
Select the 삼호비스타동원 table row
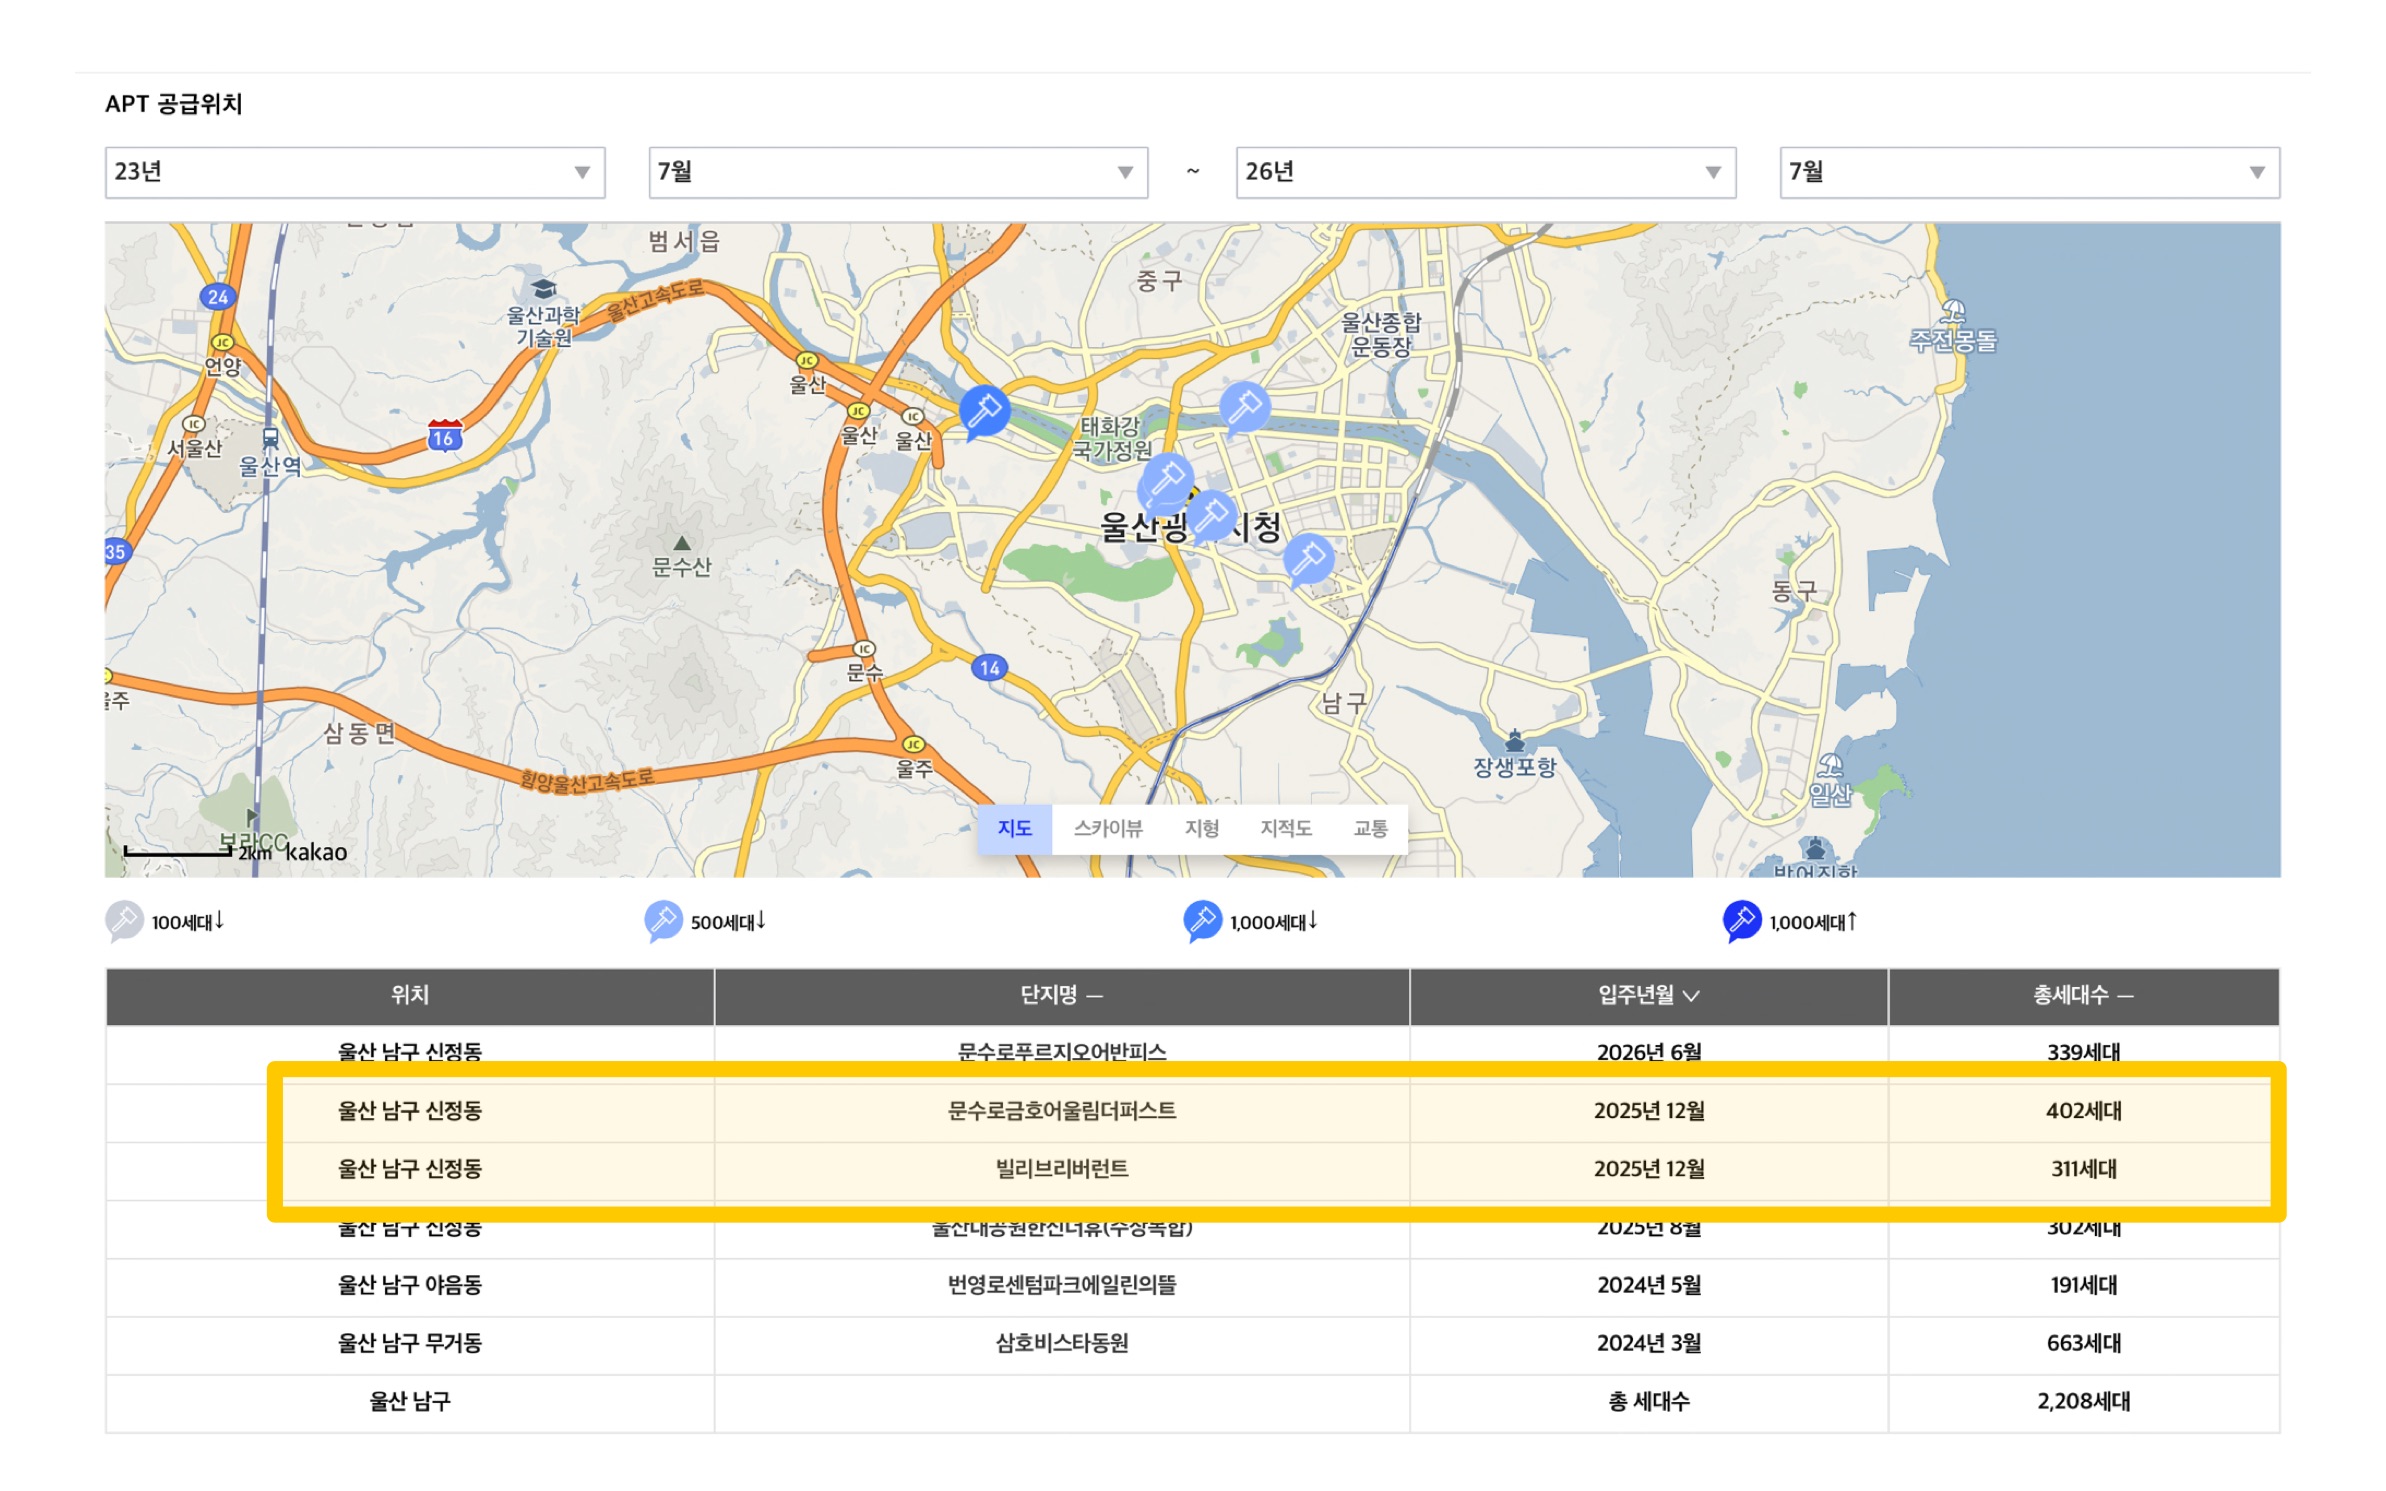(1061, 1343)
